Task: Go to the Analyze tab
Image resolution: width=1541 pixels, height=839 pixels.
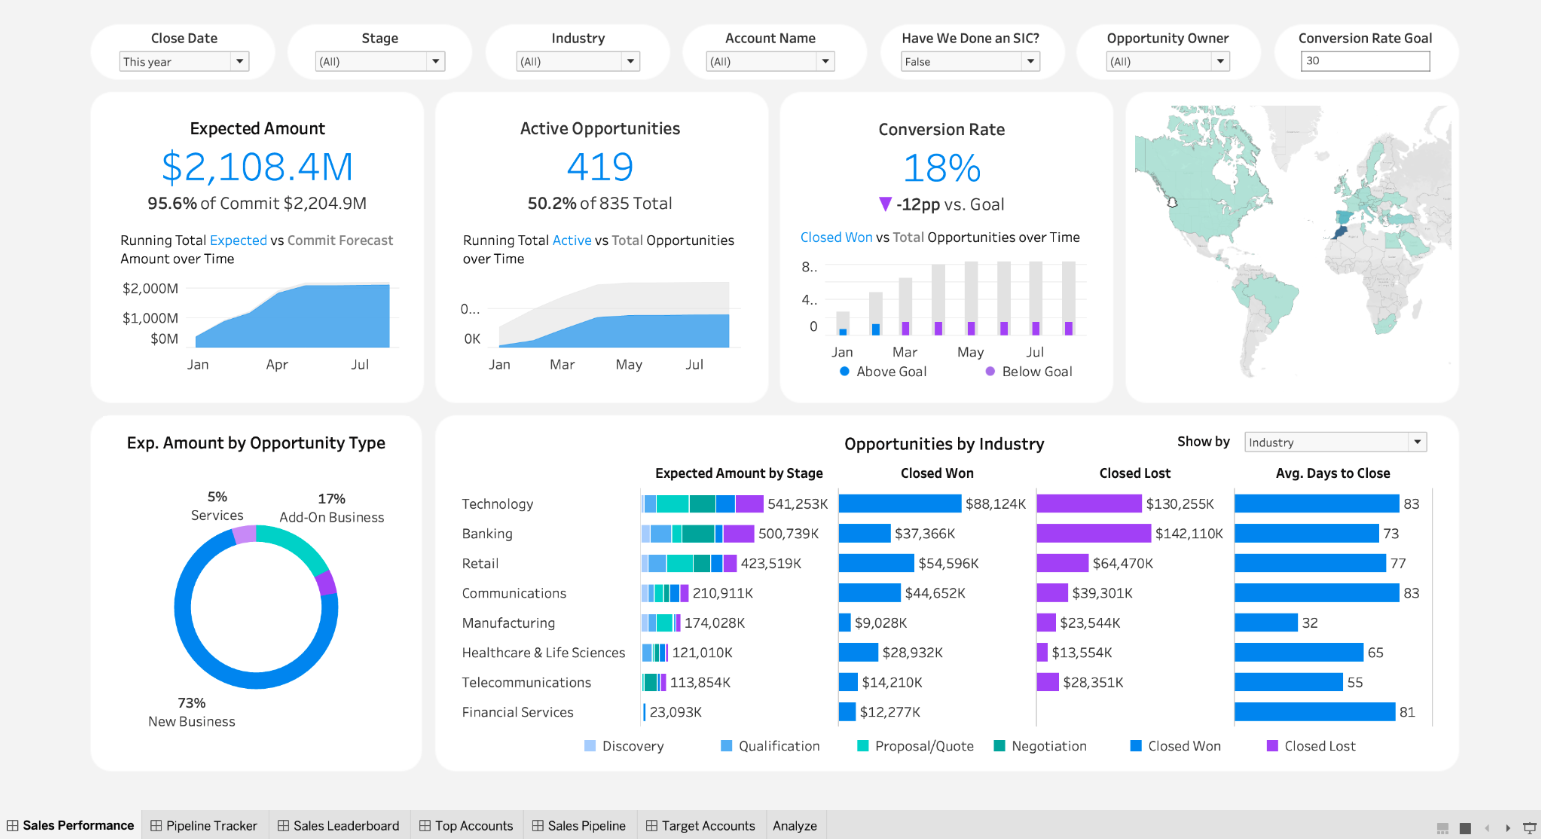Action: pos(795,826)
